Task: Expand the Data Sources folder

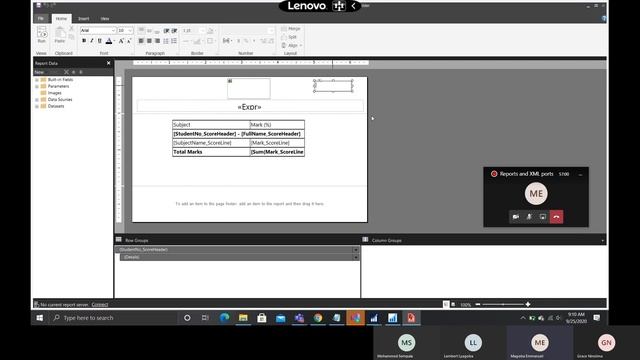Action: tap(37, 100)
